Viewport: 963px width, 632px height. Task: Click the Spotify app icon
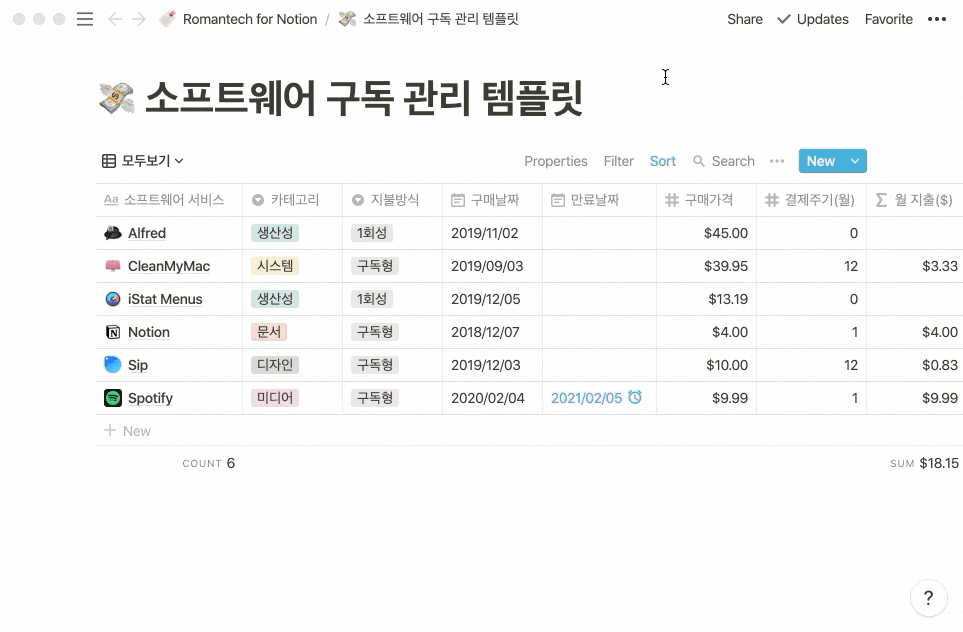(x=112, y=398)
